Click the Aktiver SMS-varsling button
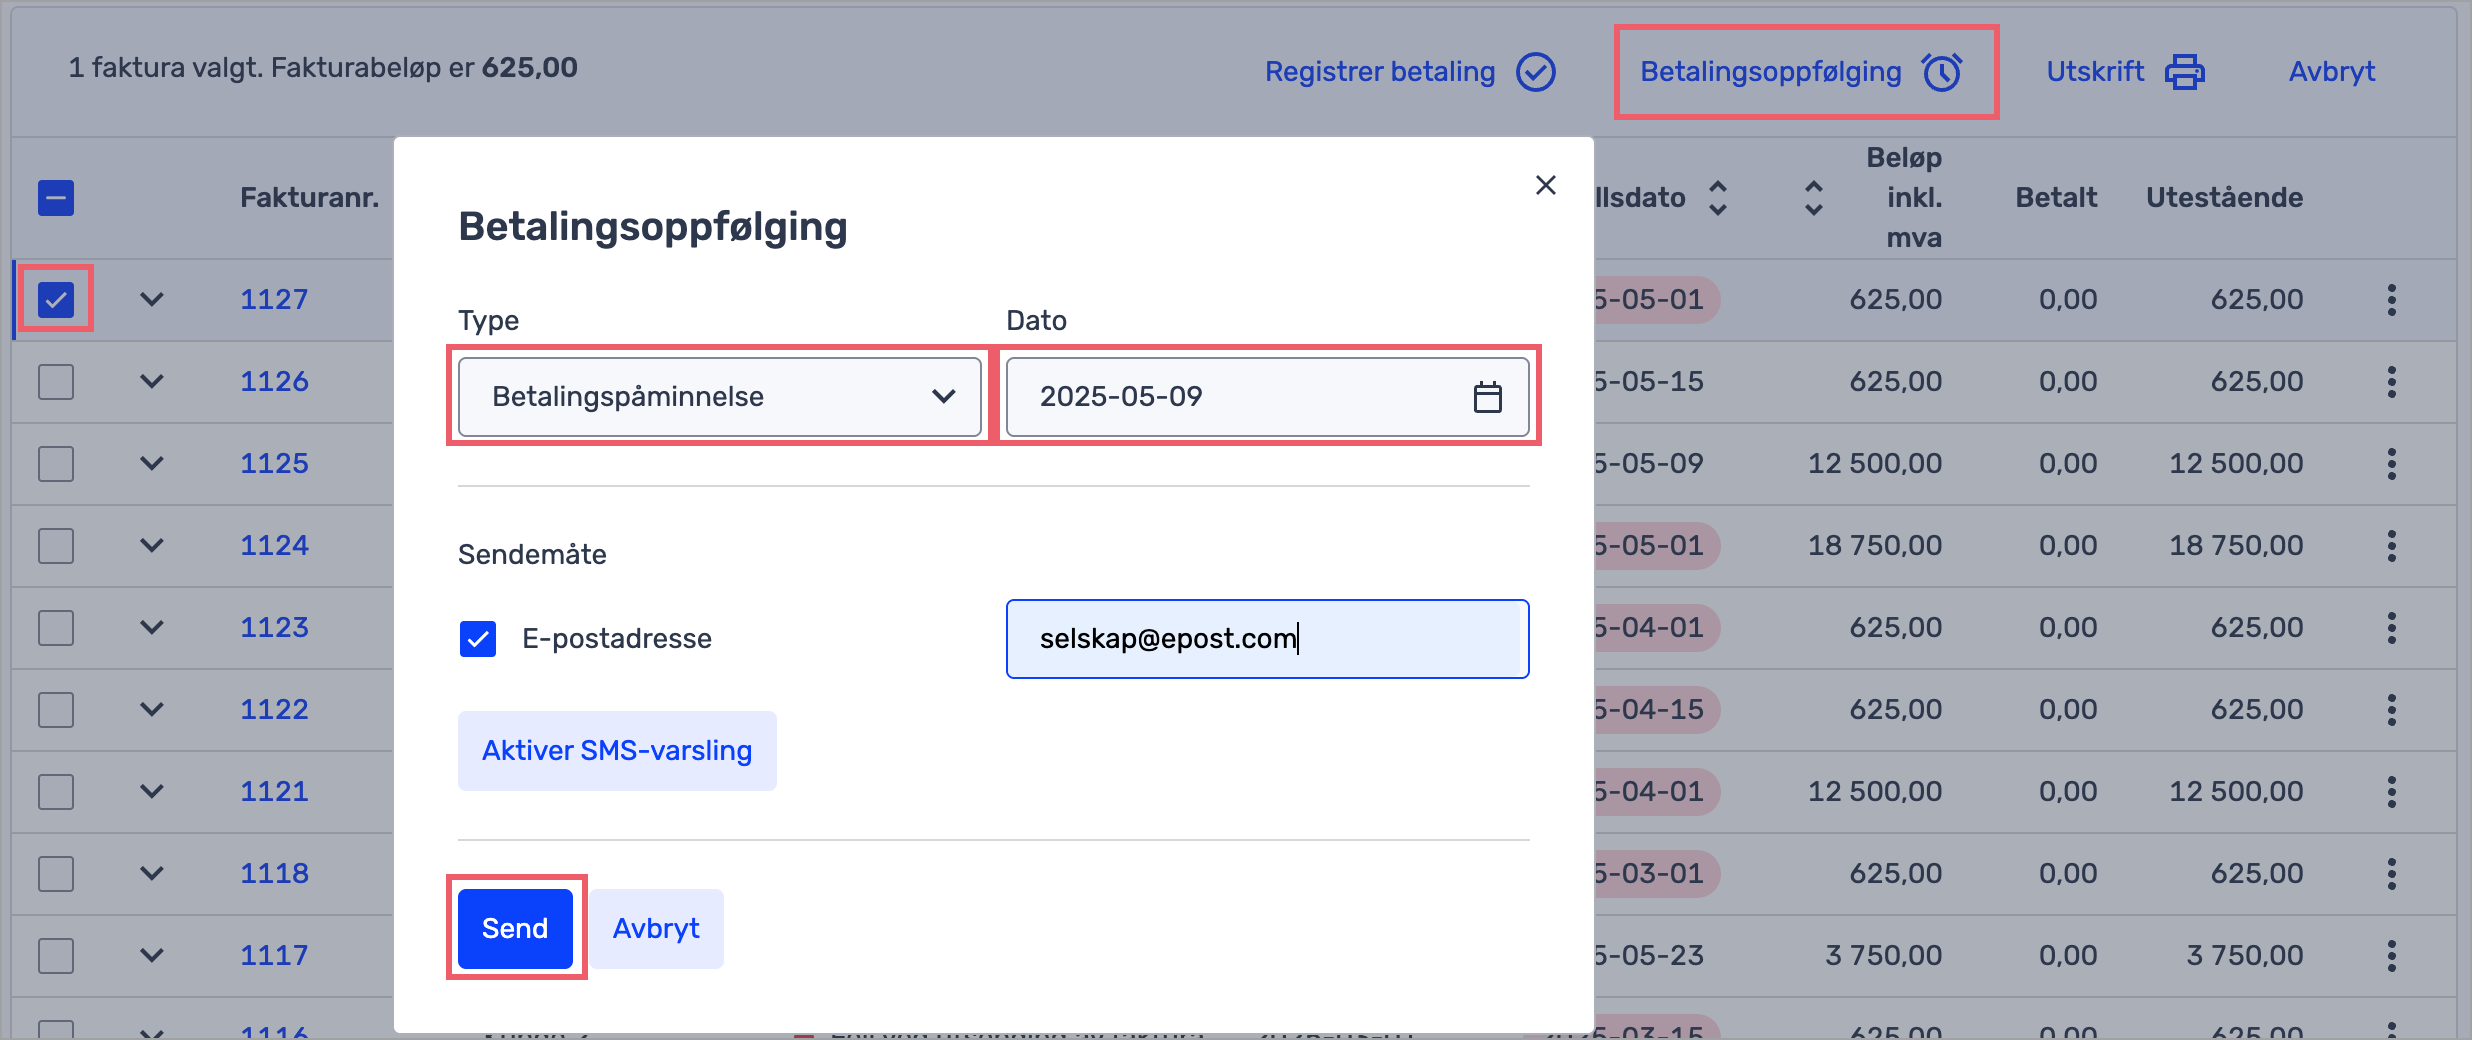This screenshot has width=2472, height=1040. click(x=617, y=751)
